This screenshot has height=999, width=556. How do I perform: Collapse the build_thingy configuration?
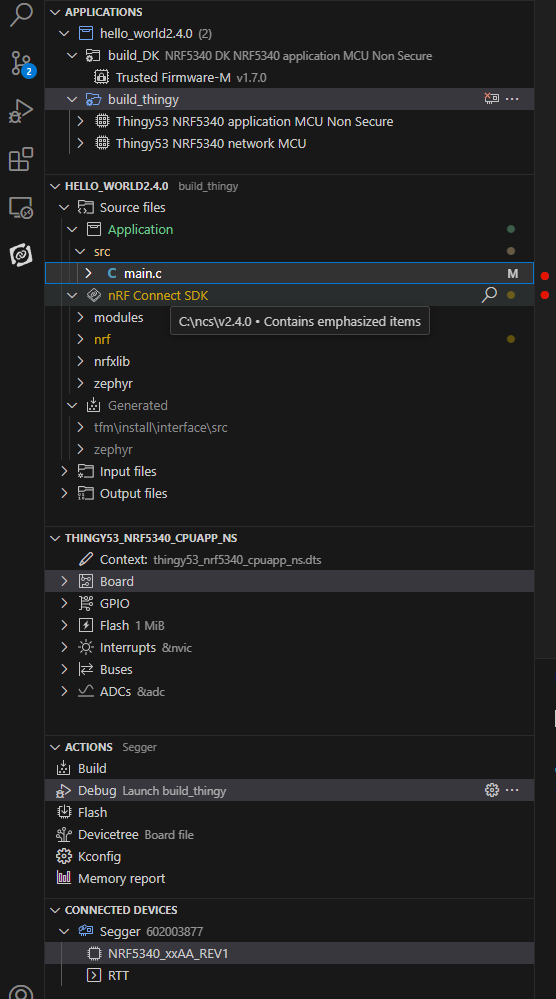coord(72,99)
